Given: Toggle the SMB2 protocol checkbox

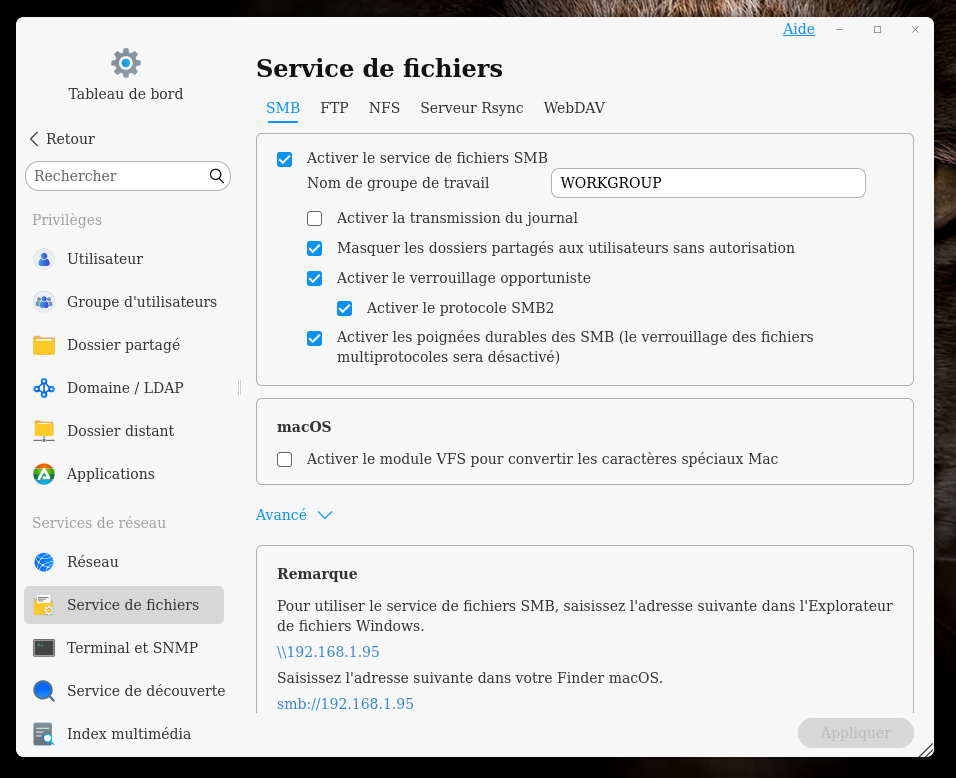Looking at the screenshot, I should pyautogui.click(x=345, y=308).
